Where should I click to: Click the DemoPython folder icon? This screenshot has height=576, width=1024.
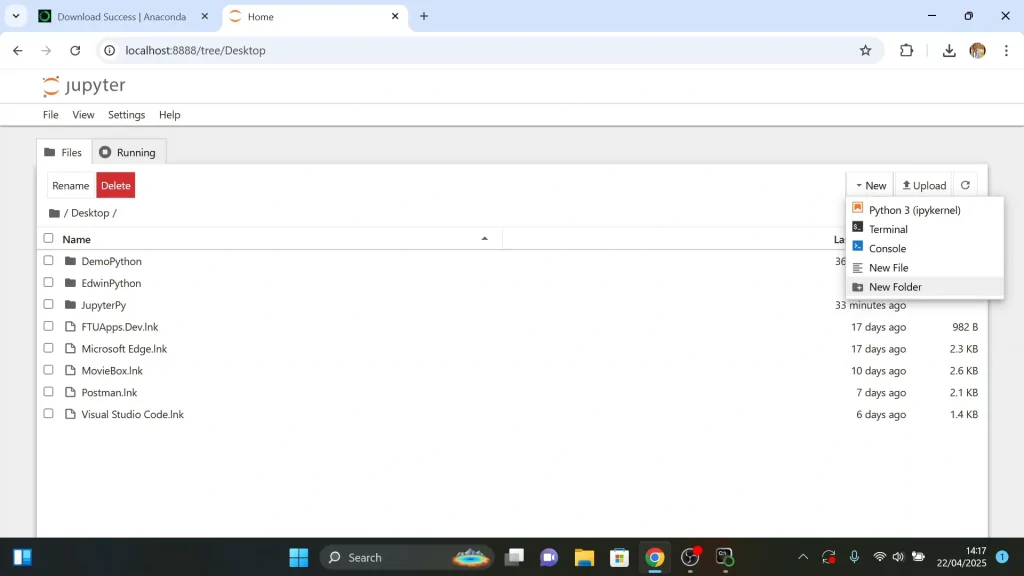point(71,261)
